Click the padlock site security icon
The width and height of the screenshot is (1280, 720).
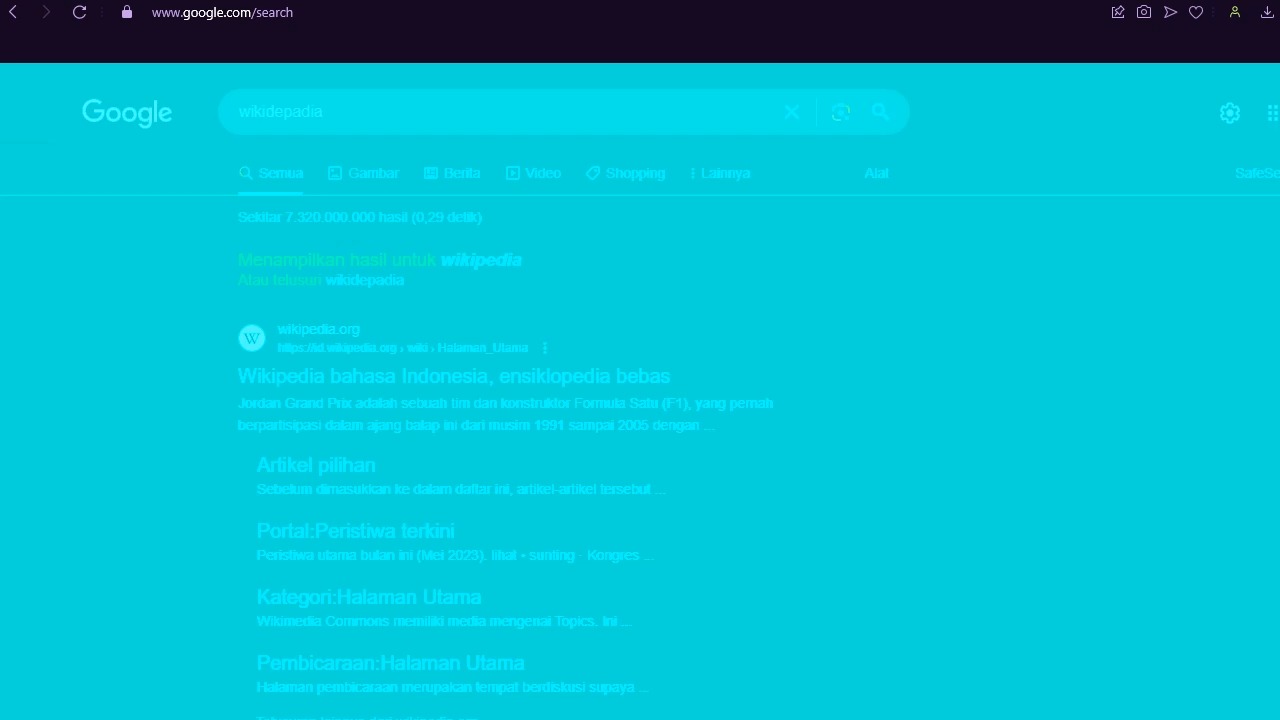click(126, 12)
